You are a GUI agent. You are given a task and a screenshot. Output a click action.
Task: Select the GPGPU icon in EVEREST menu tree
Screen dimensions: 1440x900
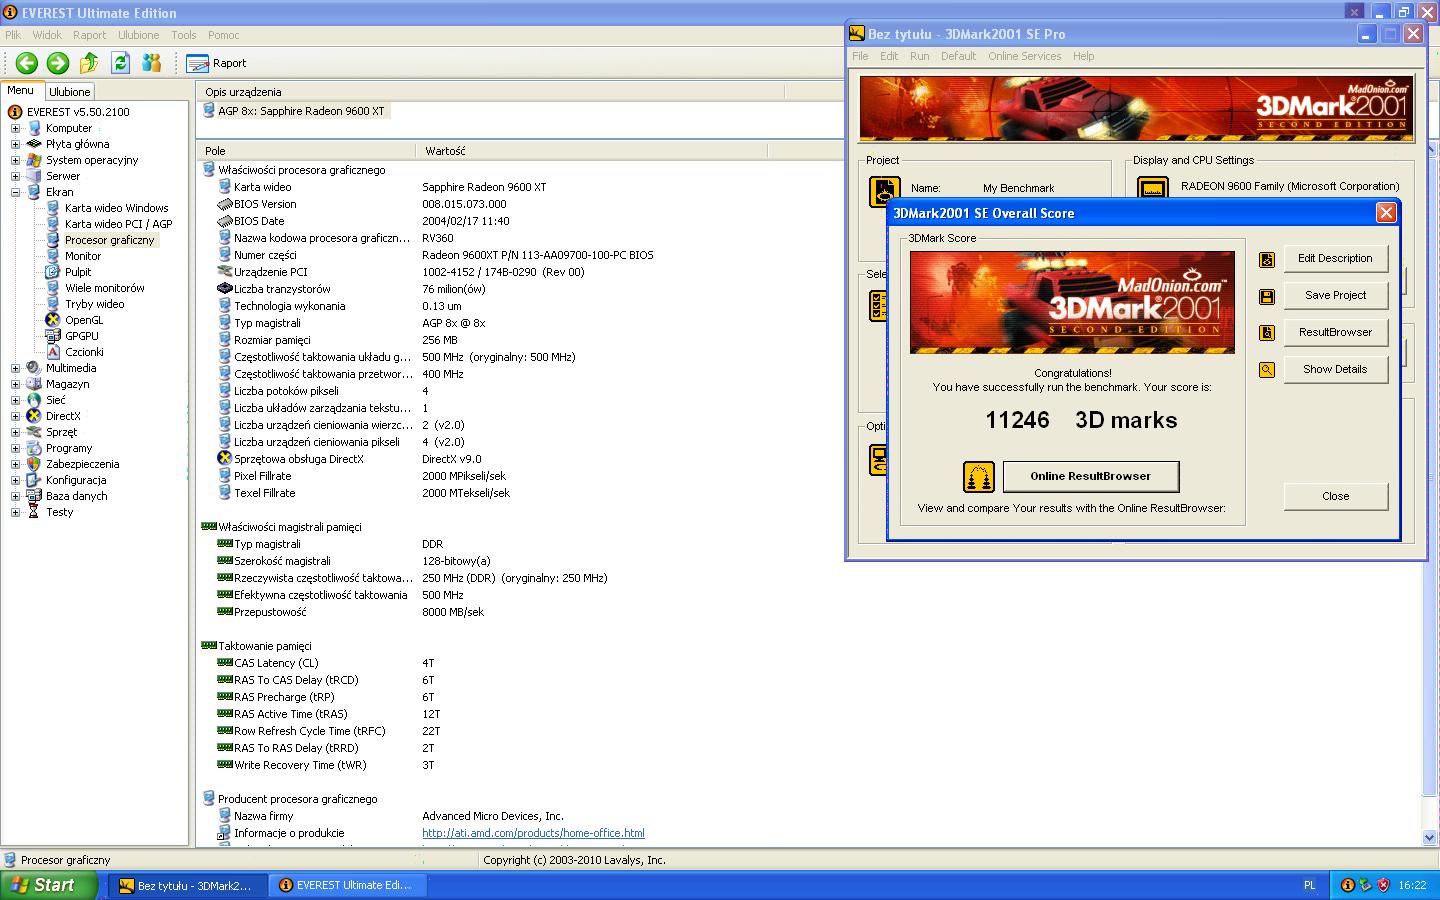[52, 336]
